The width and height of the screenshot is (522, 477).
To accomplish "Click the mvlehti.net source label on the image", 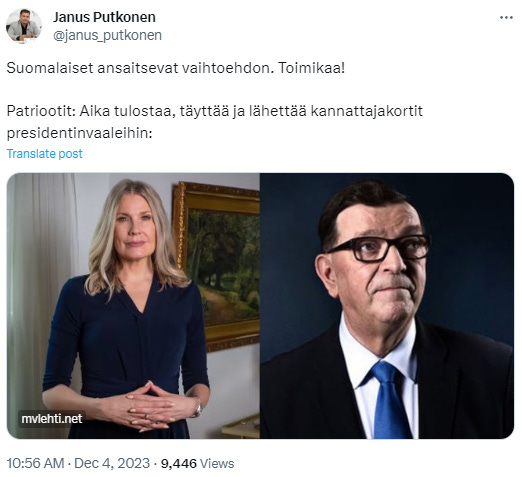I will (x=52, y=419).
